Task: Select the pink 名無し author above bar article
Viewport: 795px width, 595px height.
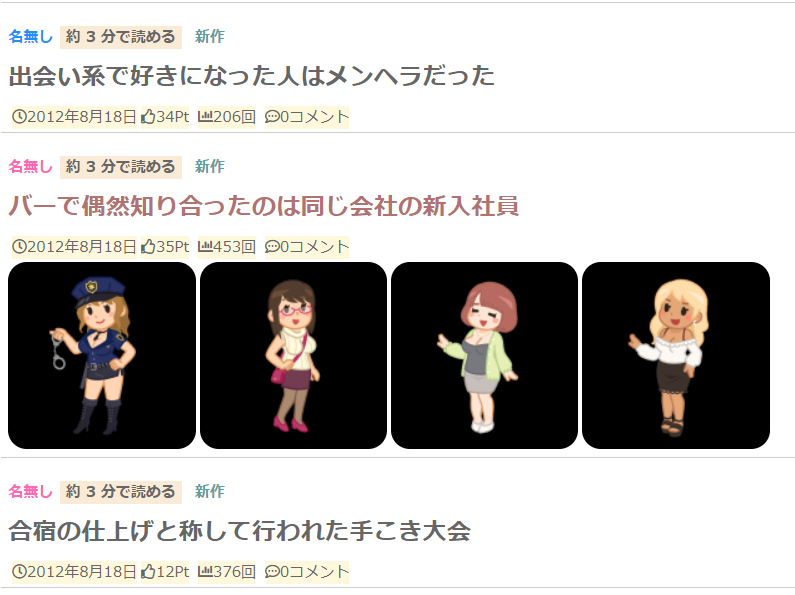Action: click(30, 166)
